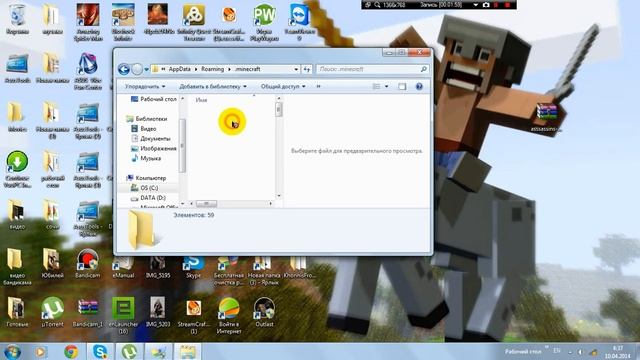Open the Windows Start button
The height and width of the screenshot is (360, 640).
click(x=12, y=352)
